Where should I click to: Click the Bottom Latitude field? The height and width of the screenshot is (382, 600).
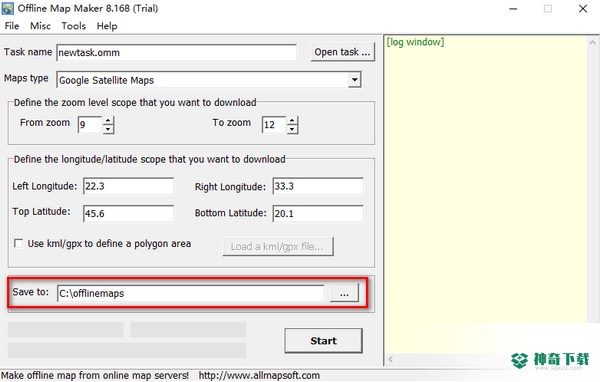pyautogui.click(x=318, y=214)
